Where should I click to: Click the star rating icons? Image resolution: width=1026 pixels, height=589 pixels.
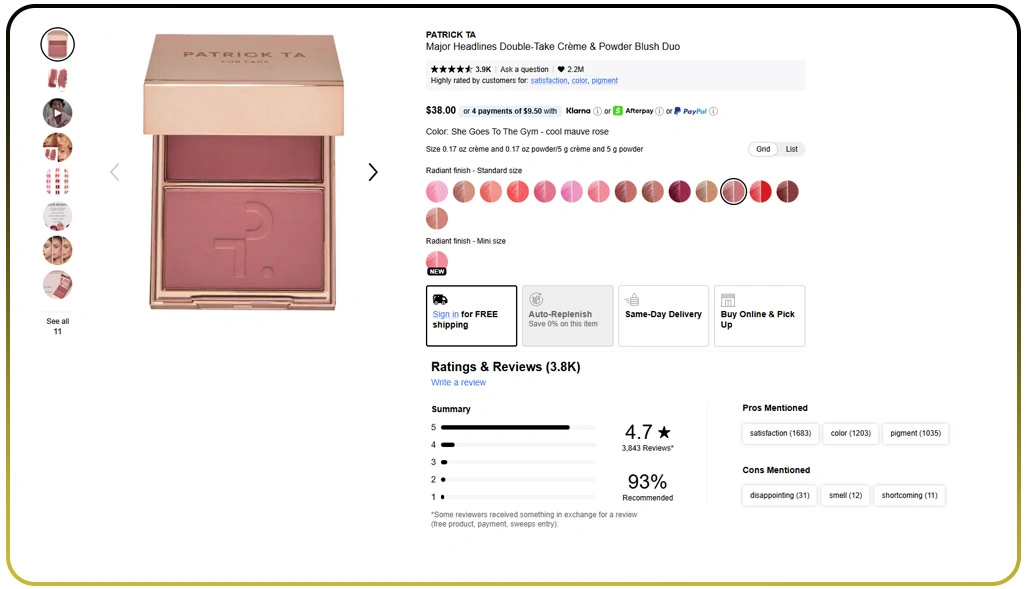click(451, 70)
